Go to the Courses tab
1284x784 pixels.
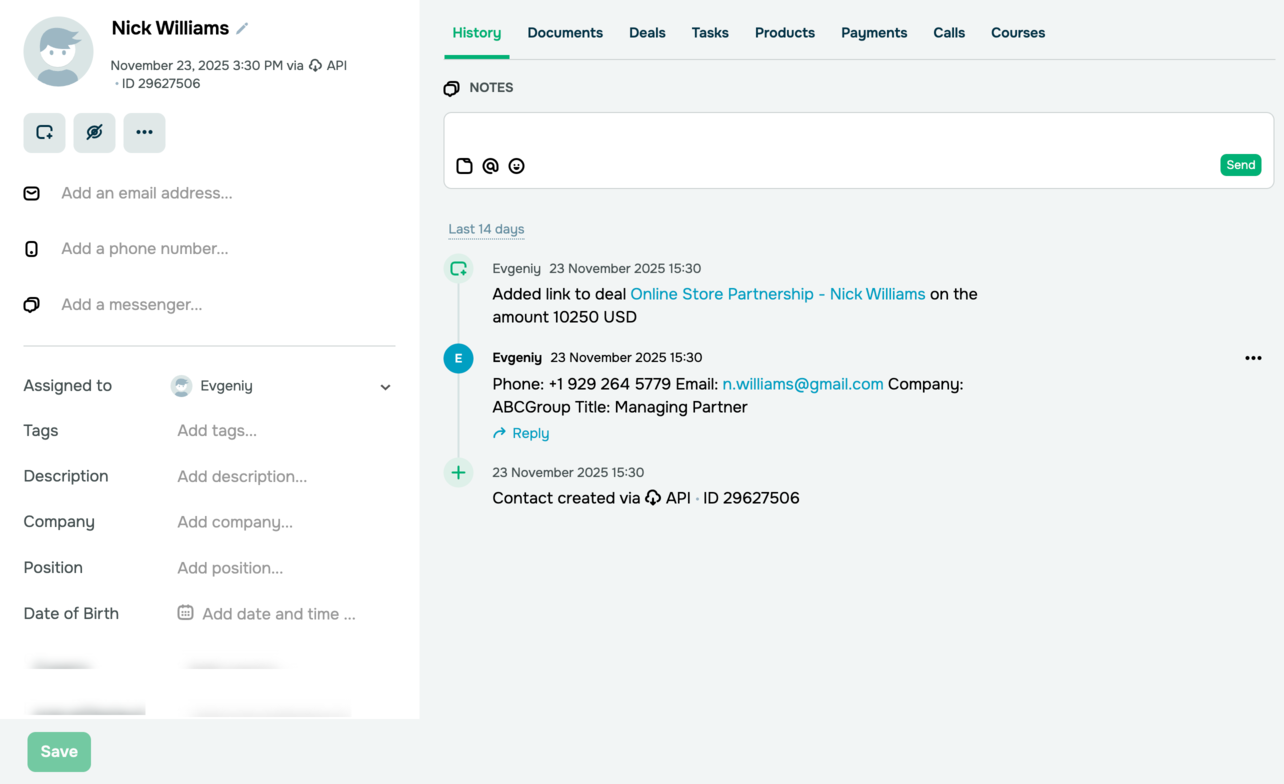point(1018,33)
